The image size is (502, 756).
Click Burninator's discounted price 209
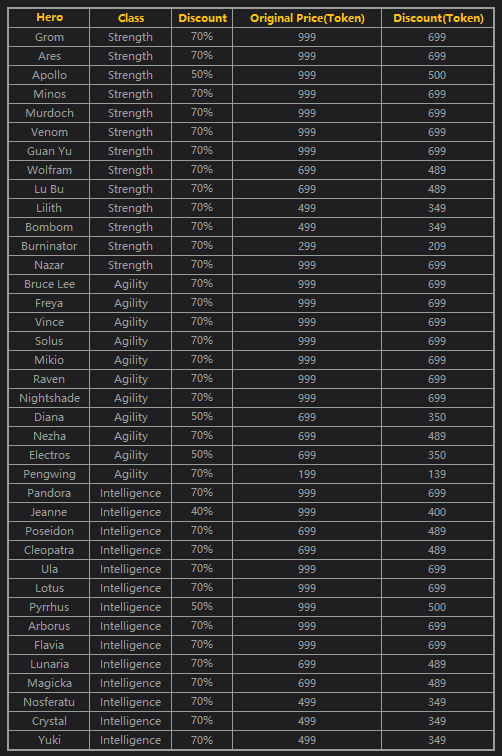(437, 246)
